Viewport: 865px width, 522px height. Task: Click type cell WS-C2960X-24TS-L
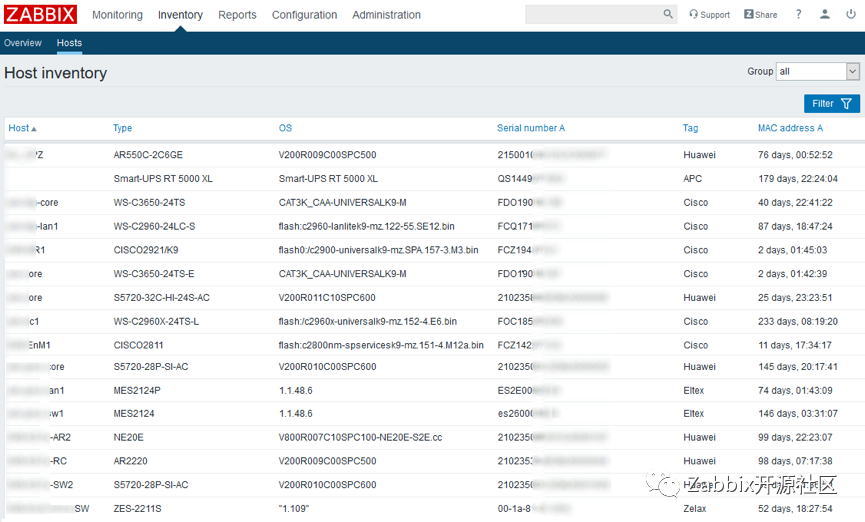pos(156,321)
